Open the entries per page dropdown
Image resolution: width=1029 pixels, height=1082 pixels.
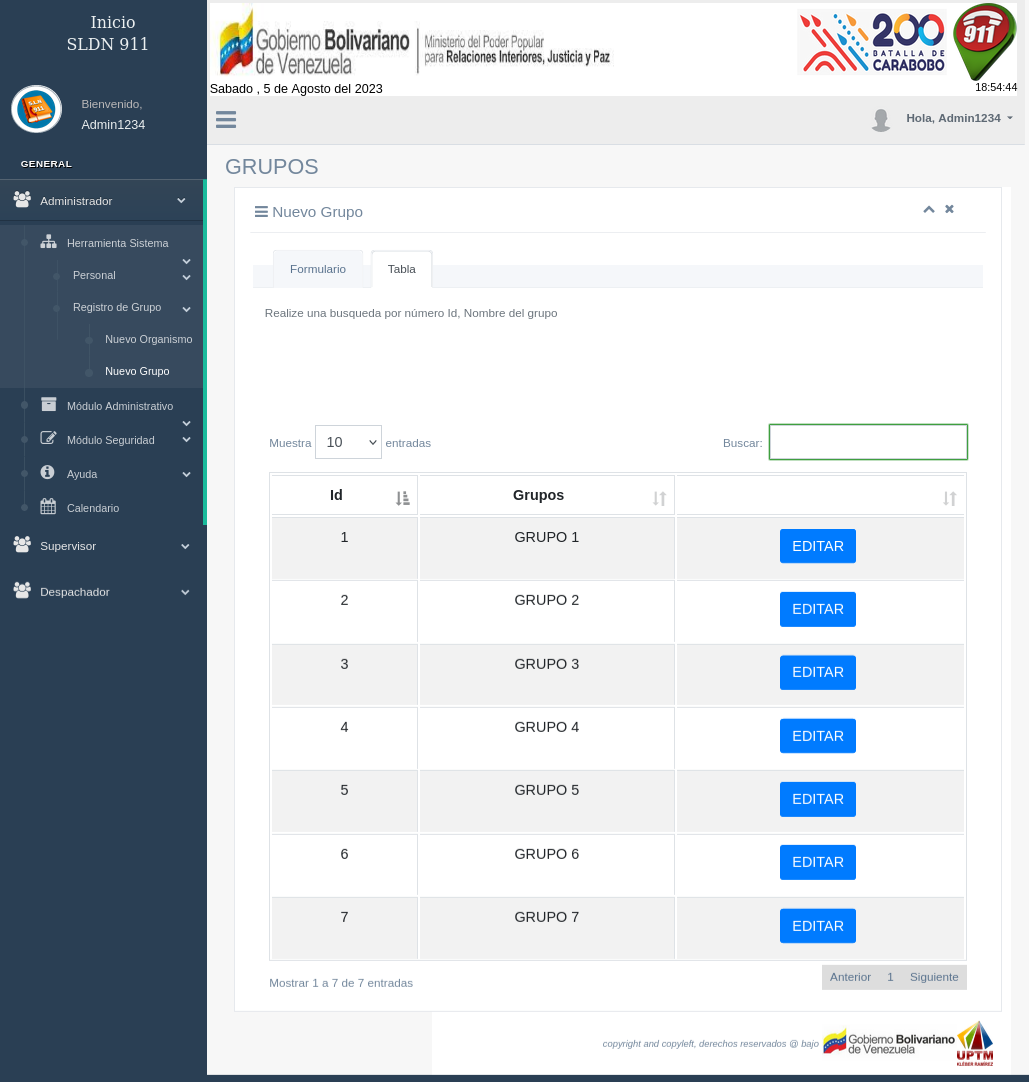point(348,442)
